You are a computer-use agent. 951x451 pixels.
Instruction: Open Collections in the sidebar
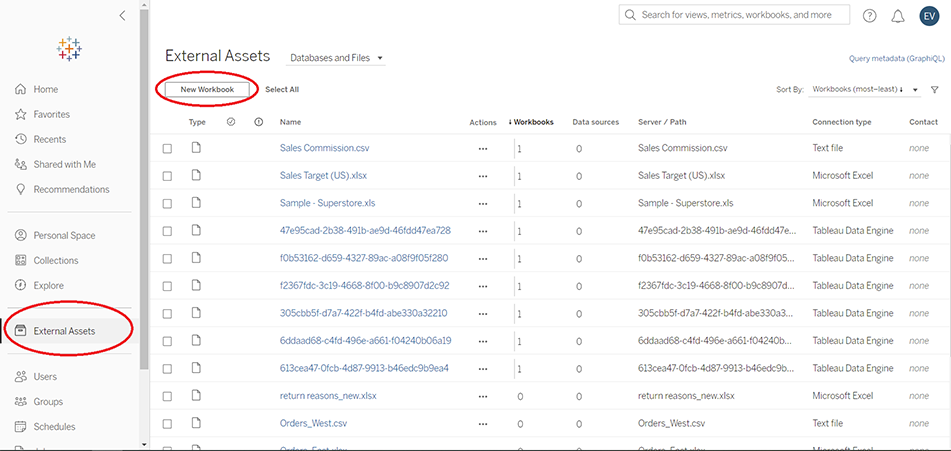tap(55, 260)
